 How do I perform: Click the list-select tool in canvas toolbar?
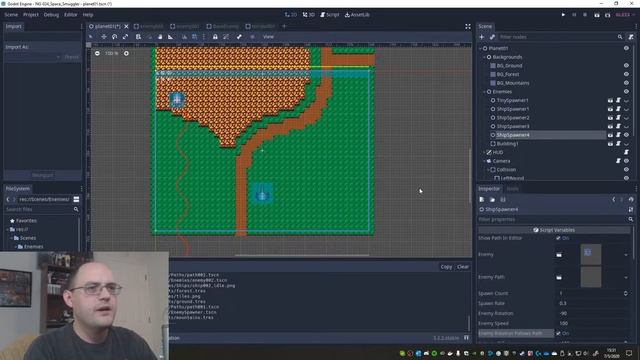pos(138,37)
